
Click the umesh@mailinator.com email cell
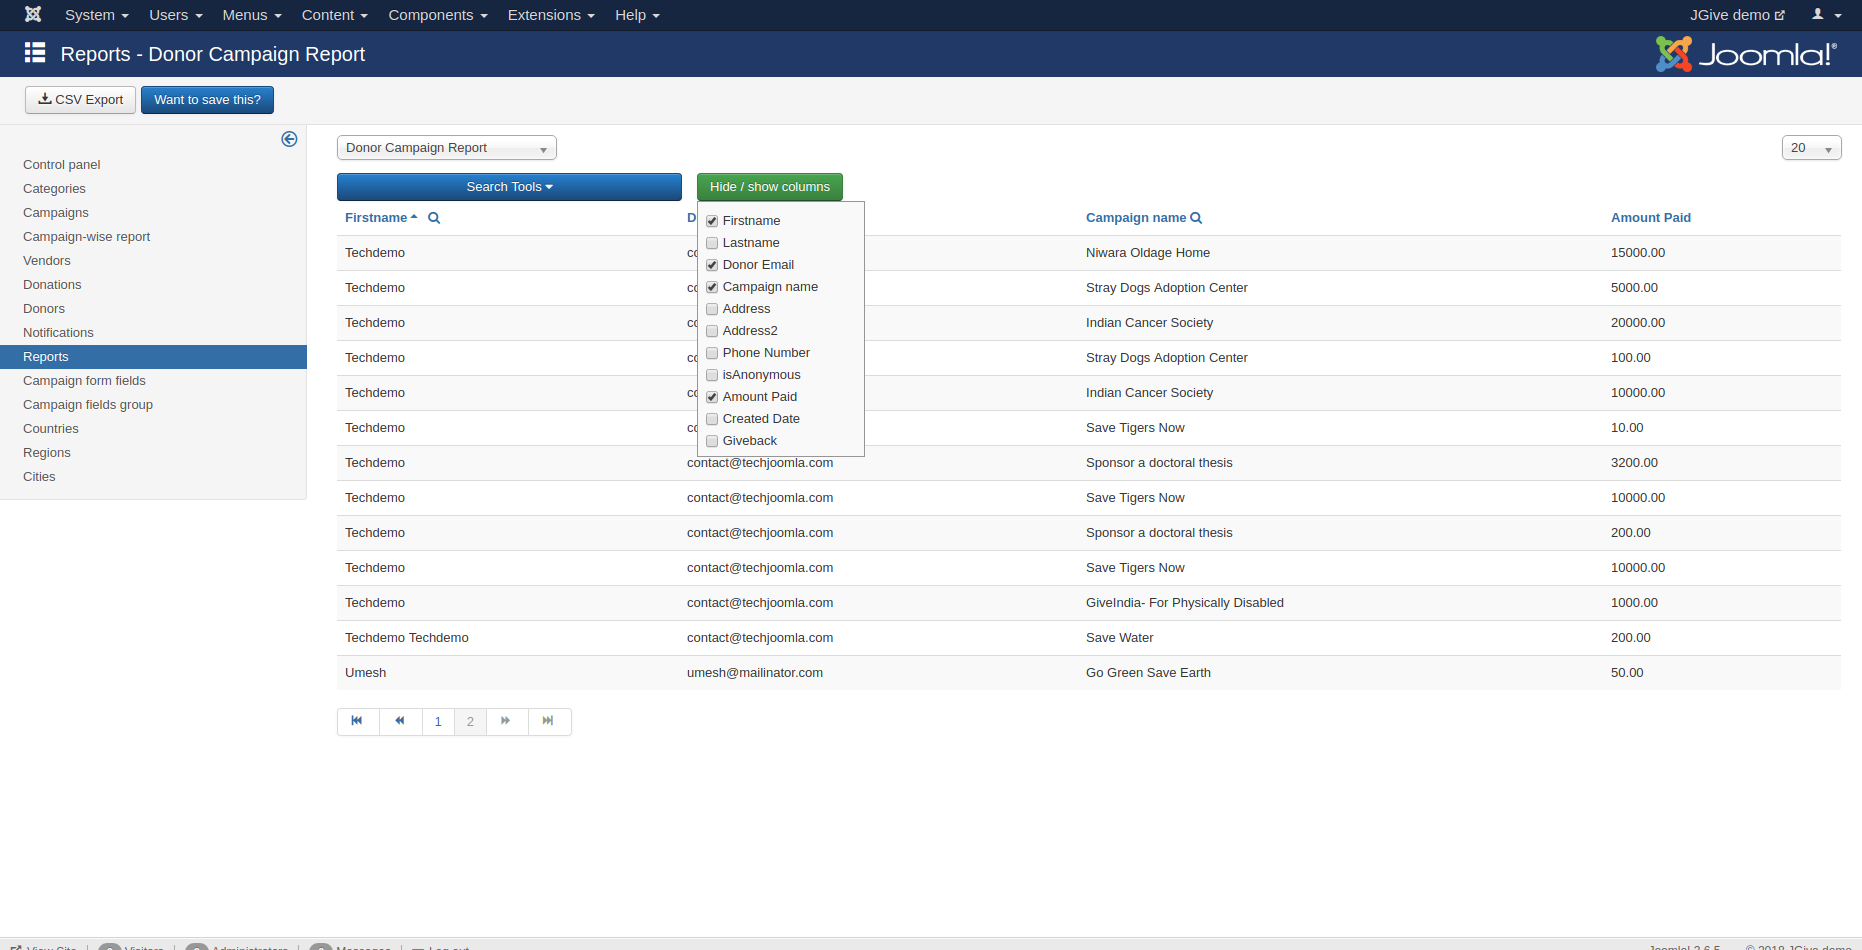[755, 673]
